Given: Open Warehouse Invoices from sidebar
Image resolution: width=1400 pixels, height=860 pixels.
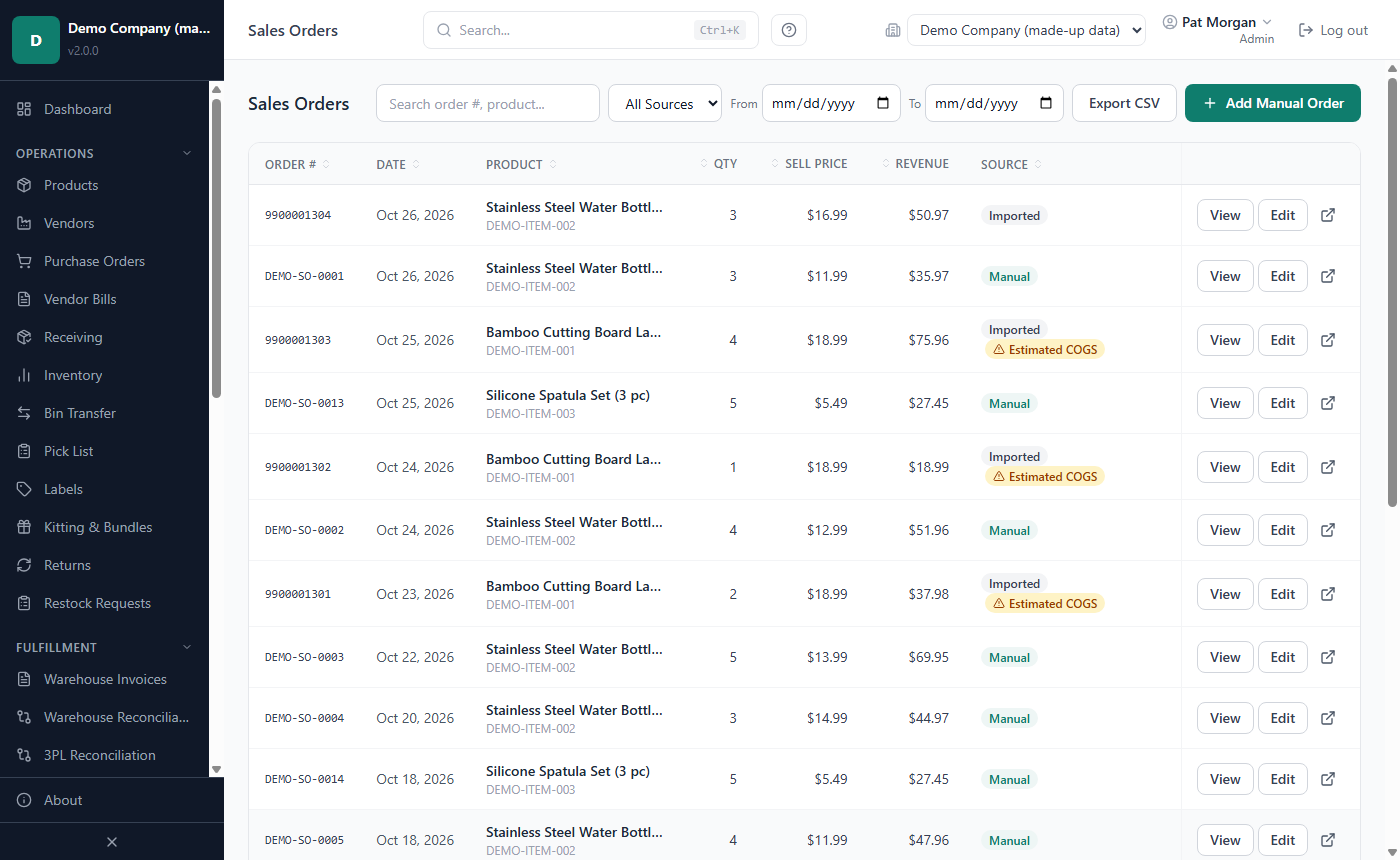Looking at the screenshot, I should click(105, 679).
